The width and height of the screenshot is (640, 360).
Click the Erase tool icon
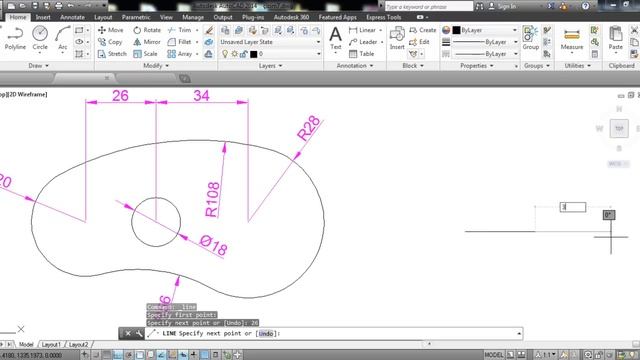(209, 30)
